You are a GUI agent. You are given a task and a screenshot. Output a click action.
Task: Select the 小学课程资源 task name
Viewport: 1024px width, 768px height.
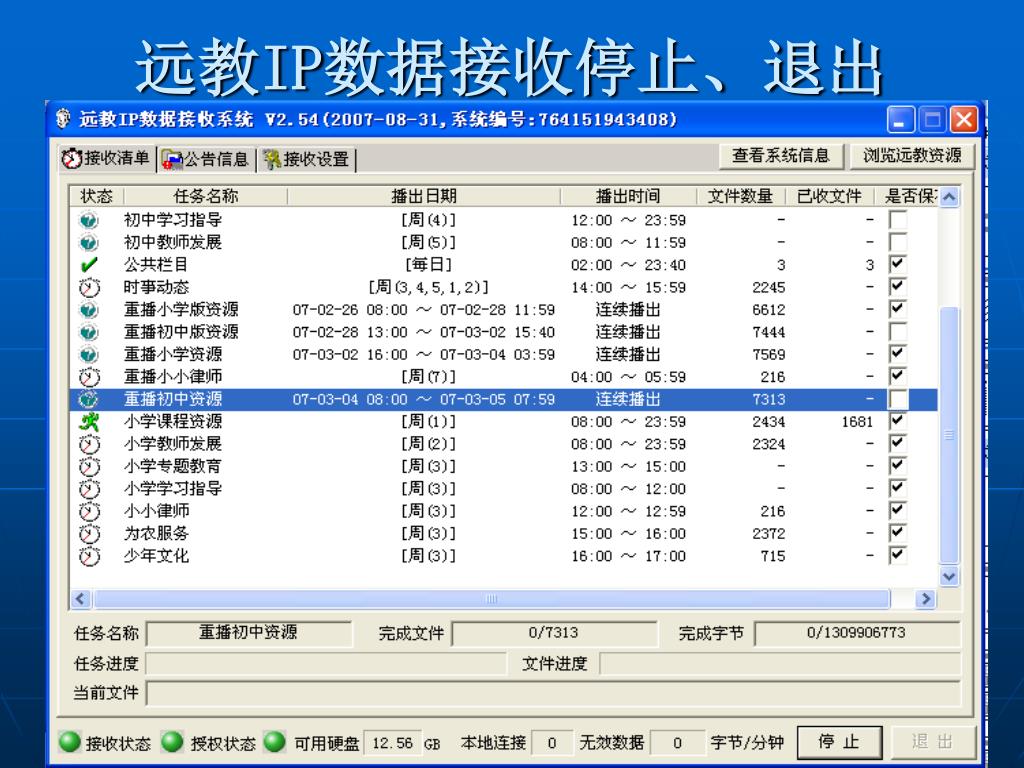point(173,422)
